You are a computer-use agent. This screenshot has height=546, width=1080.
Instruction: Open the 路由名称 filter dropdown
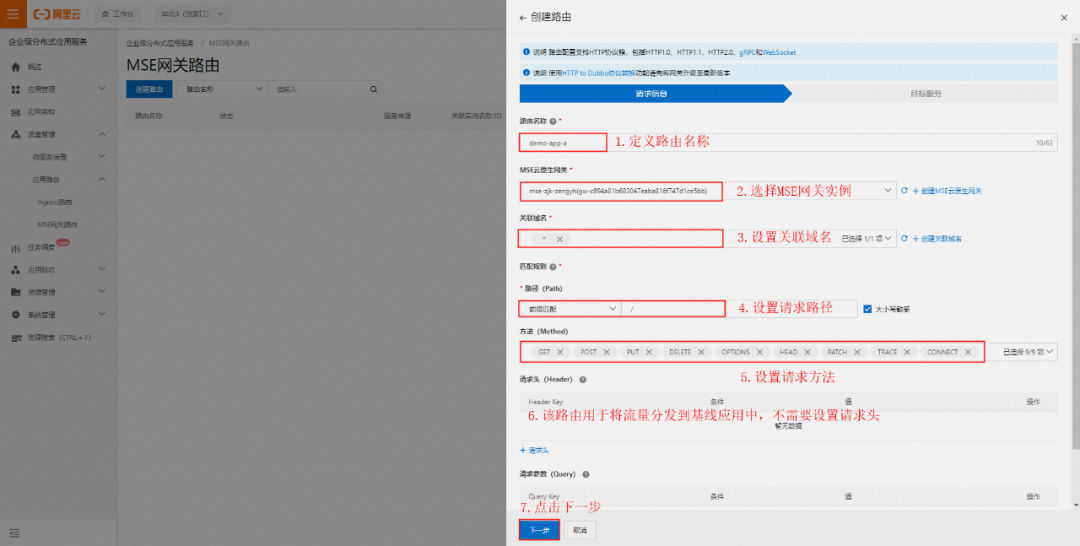point(222,90)
